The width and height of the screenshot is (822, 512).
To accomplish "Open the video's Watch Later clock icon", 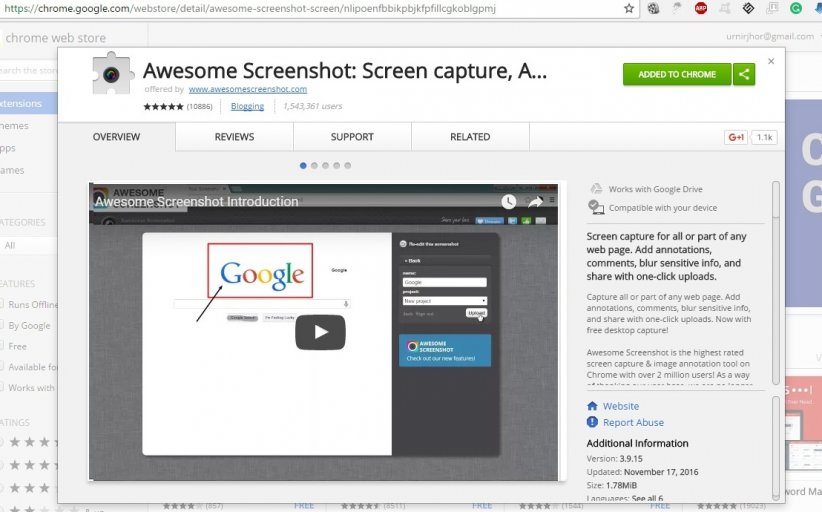I will [509, 201].
